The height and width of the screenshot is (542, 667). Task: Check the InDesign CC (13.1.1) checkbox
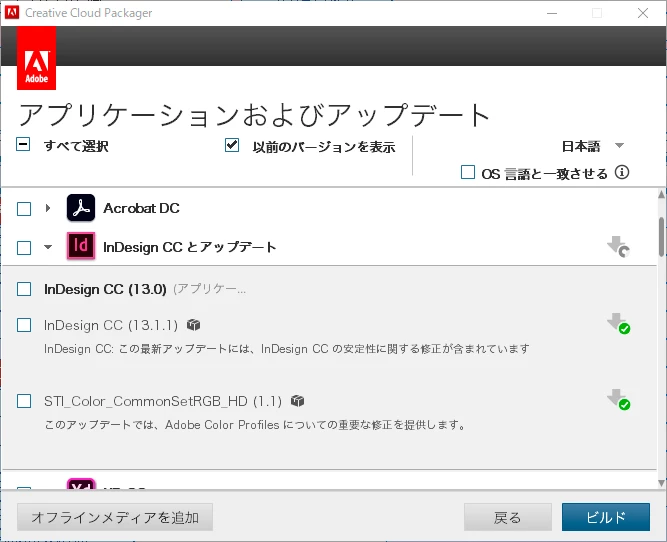(24, 325)
